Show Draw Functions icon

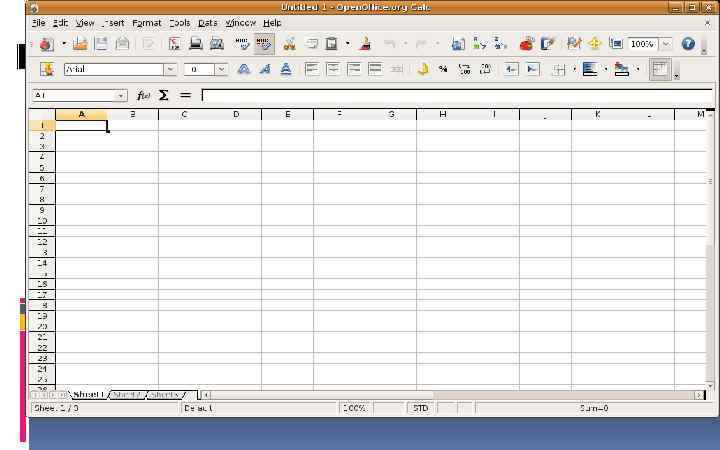tap(548, 44)
